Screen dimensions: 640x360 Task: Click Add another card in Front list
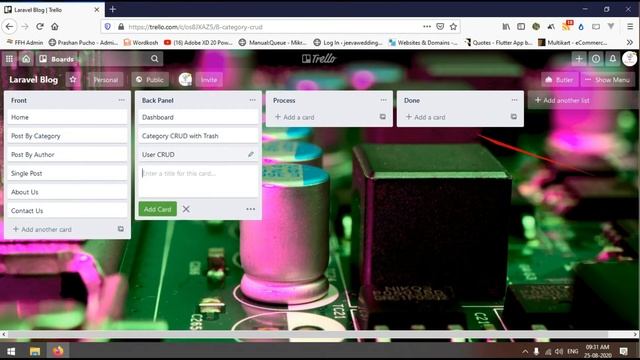tap(42, 229)
